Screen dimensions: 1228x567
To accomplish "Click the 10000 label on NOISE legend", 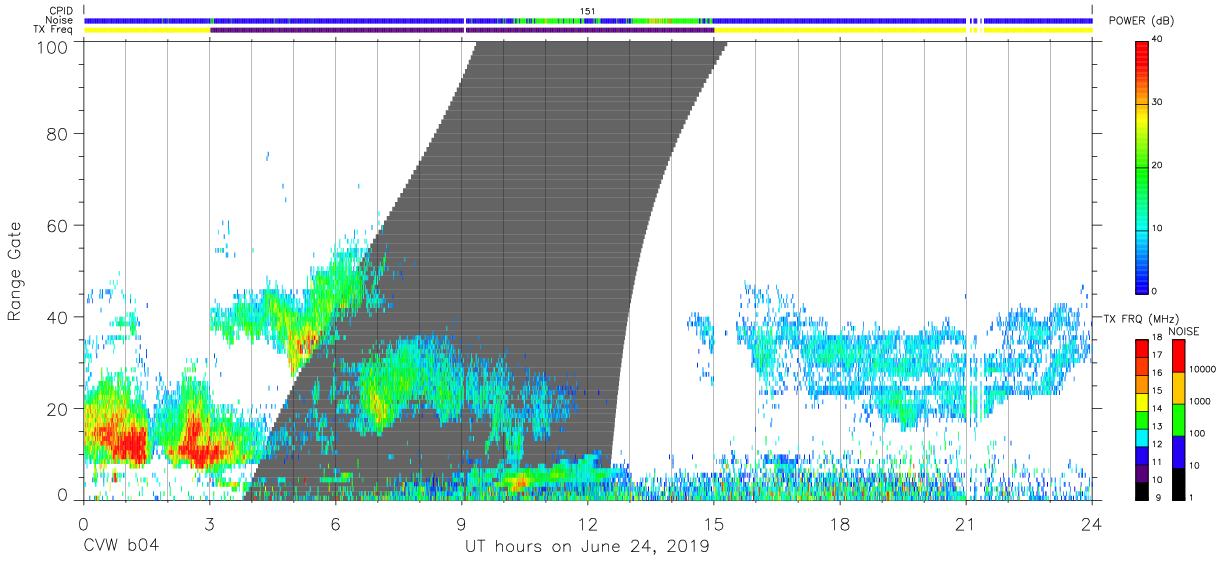I will coord(1202,370).
